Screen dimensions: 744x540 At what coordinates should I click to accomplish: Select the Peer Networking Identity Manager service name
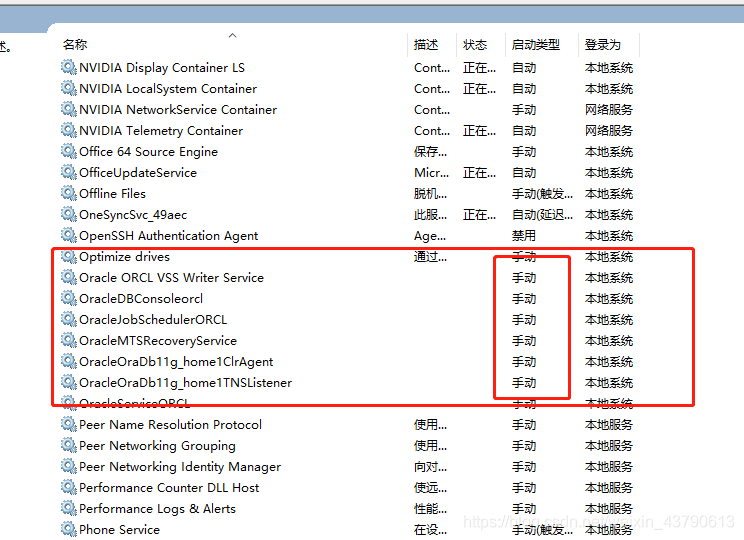[180, 467]
